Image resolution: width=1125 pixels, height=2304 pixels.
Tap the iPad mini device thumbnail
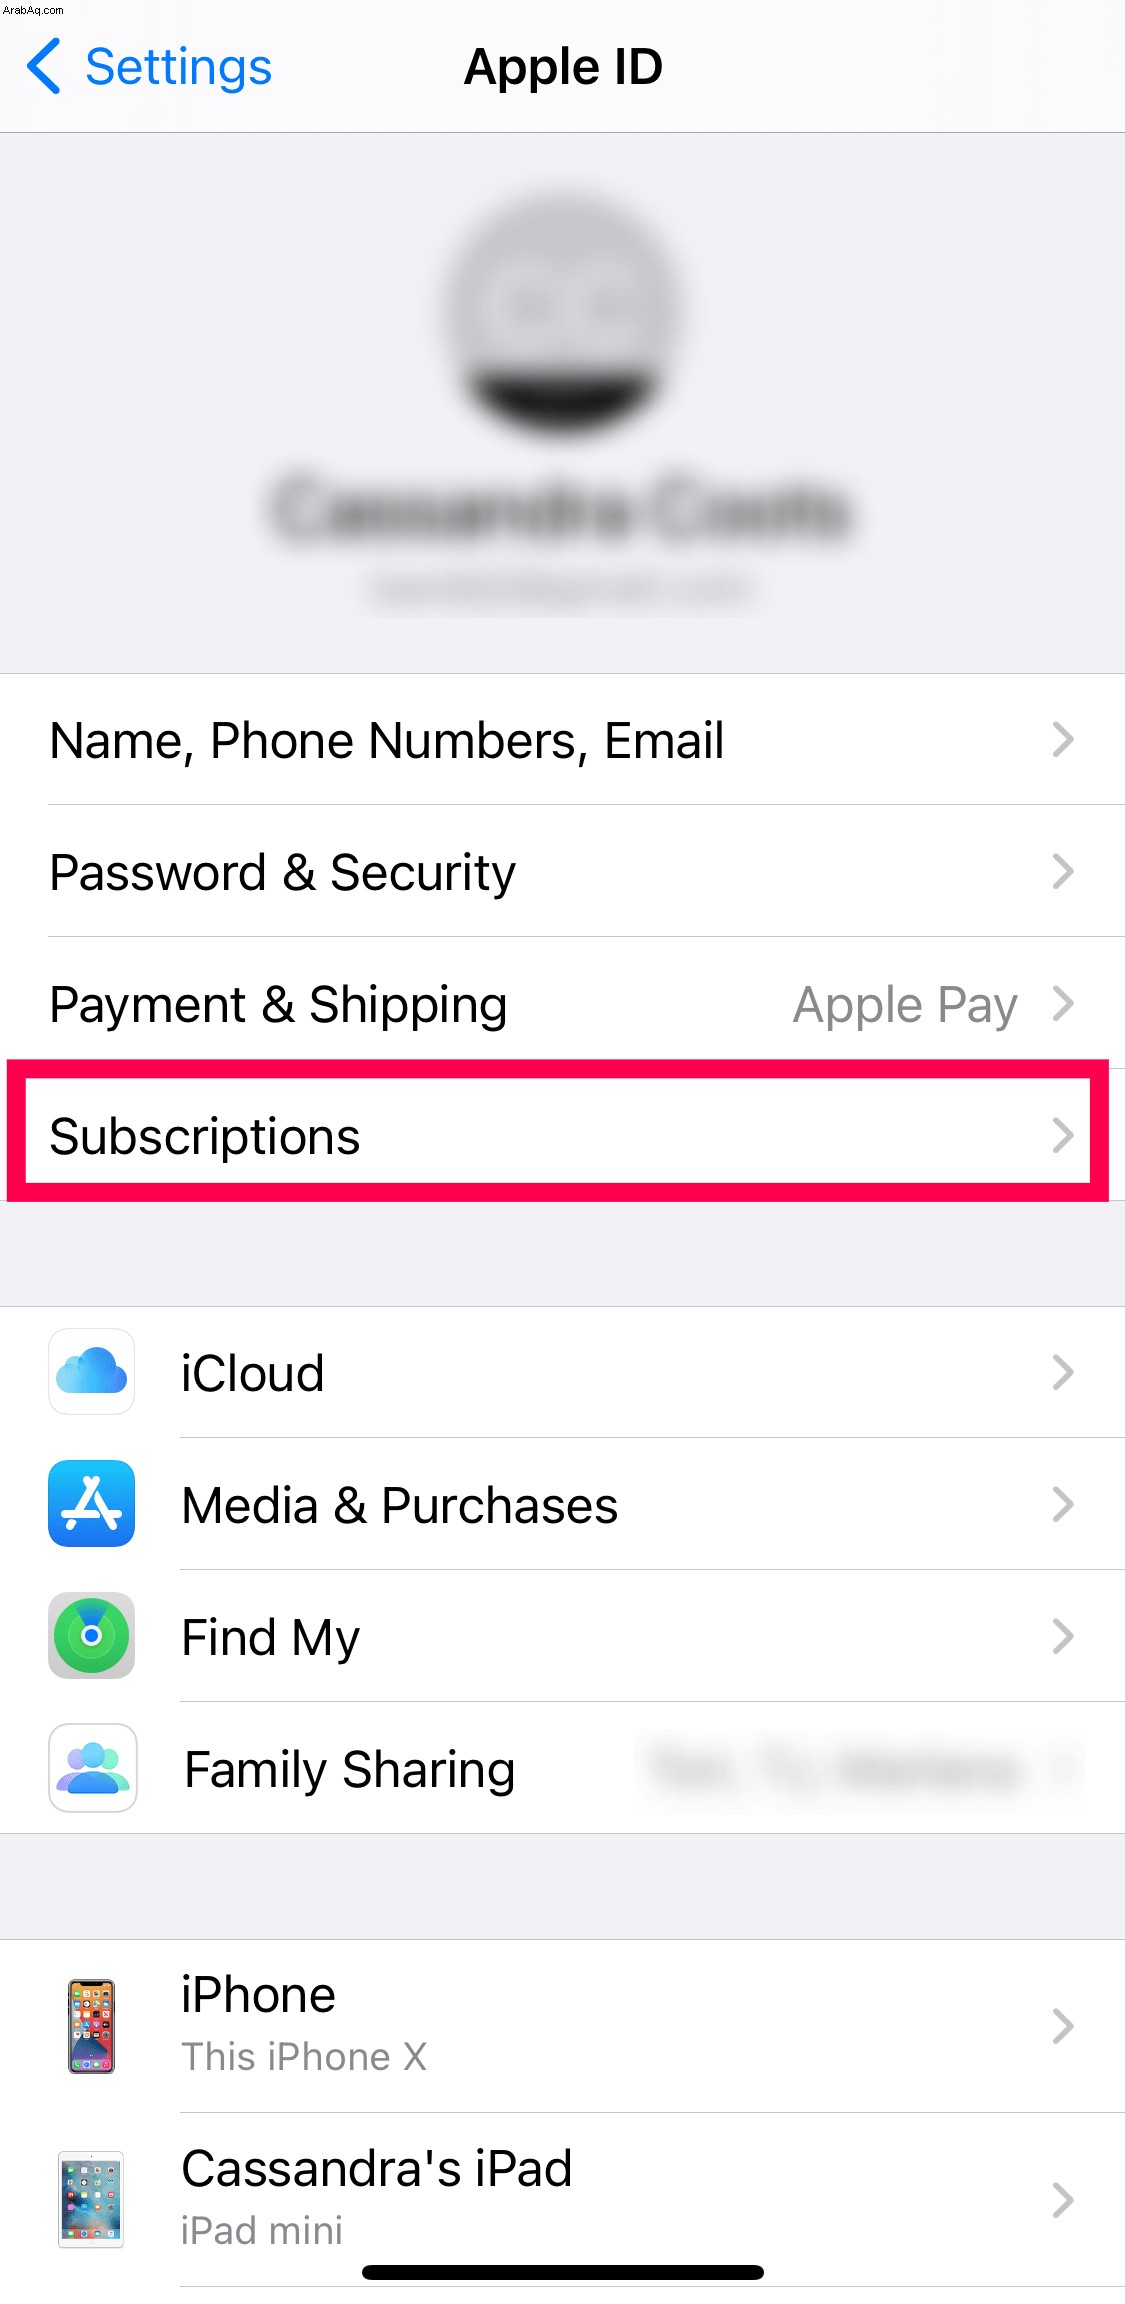[x=91, y=2199]
